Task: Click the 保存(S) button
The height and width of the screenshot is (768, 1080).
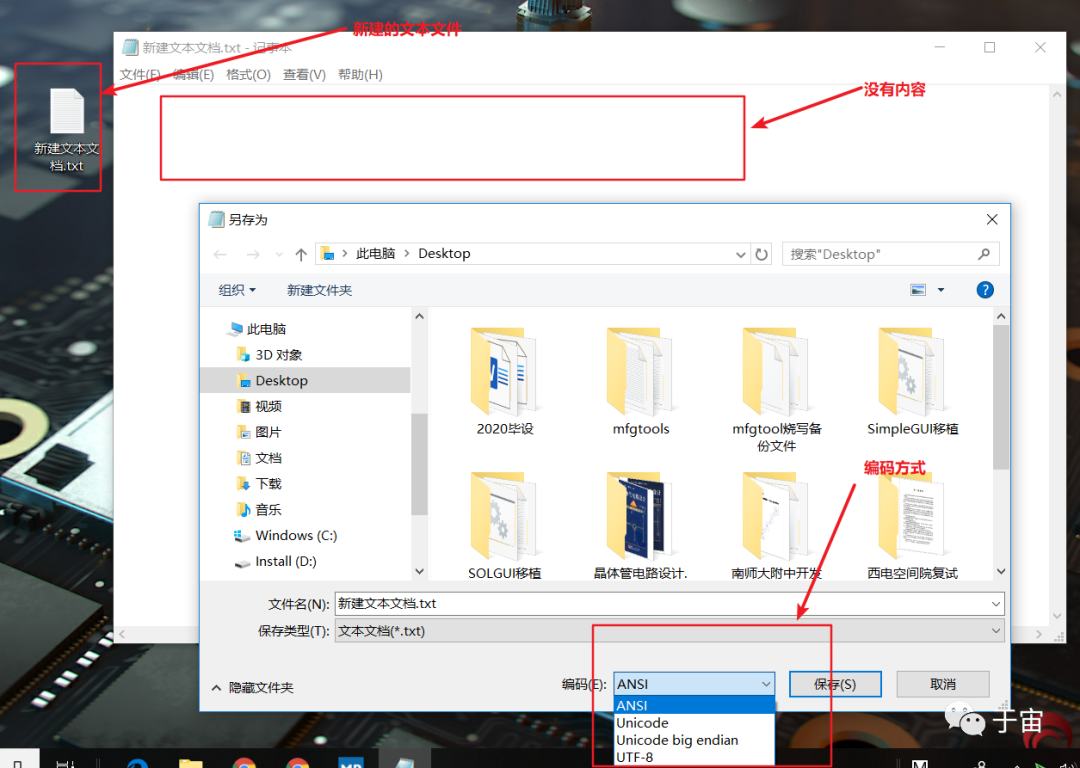Action: [x=835, y=684]
